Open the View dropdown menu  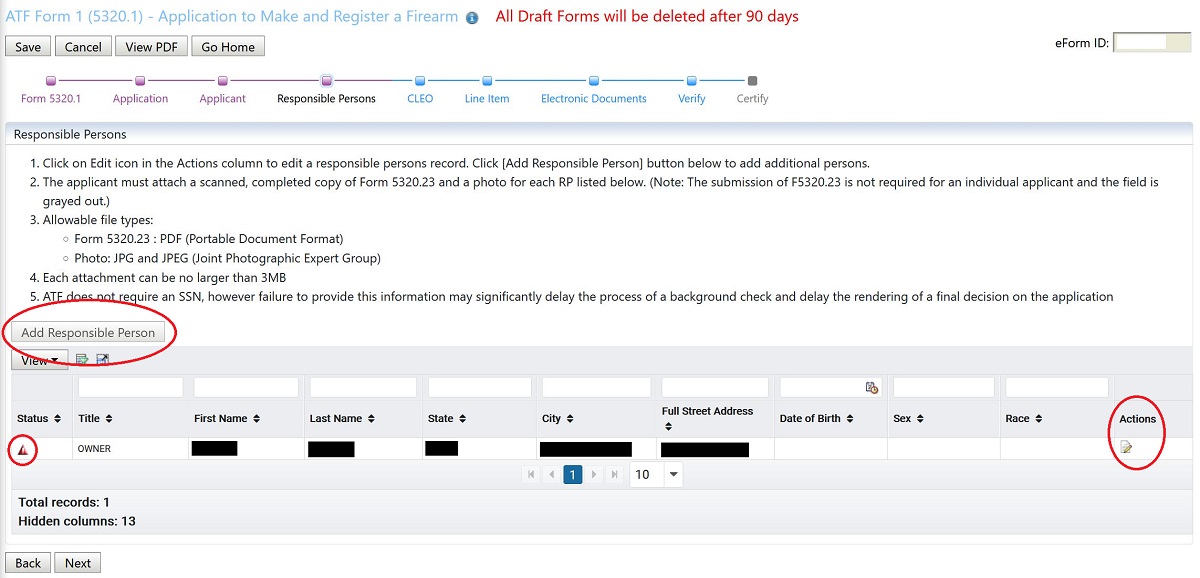click(x=40, y=360)
